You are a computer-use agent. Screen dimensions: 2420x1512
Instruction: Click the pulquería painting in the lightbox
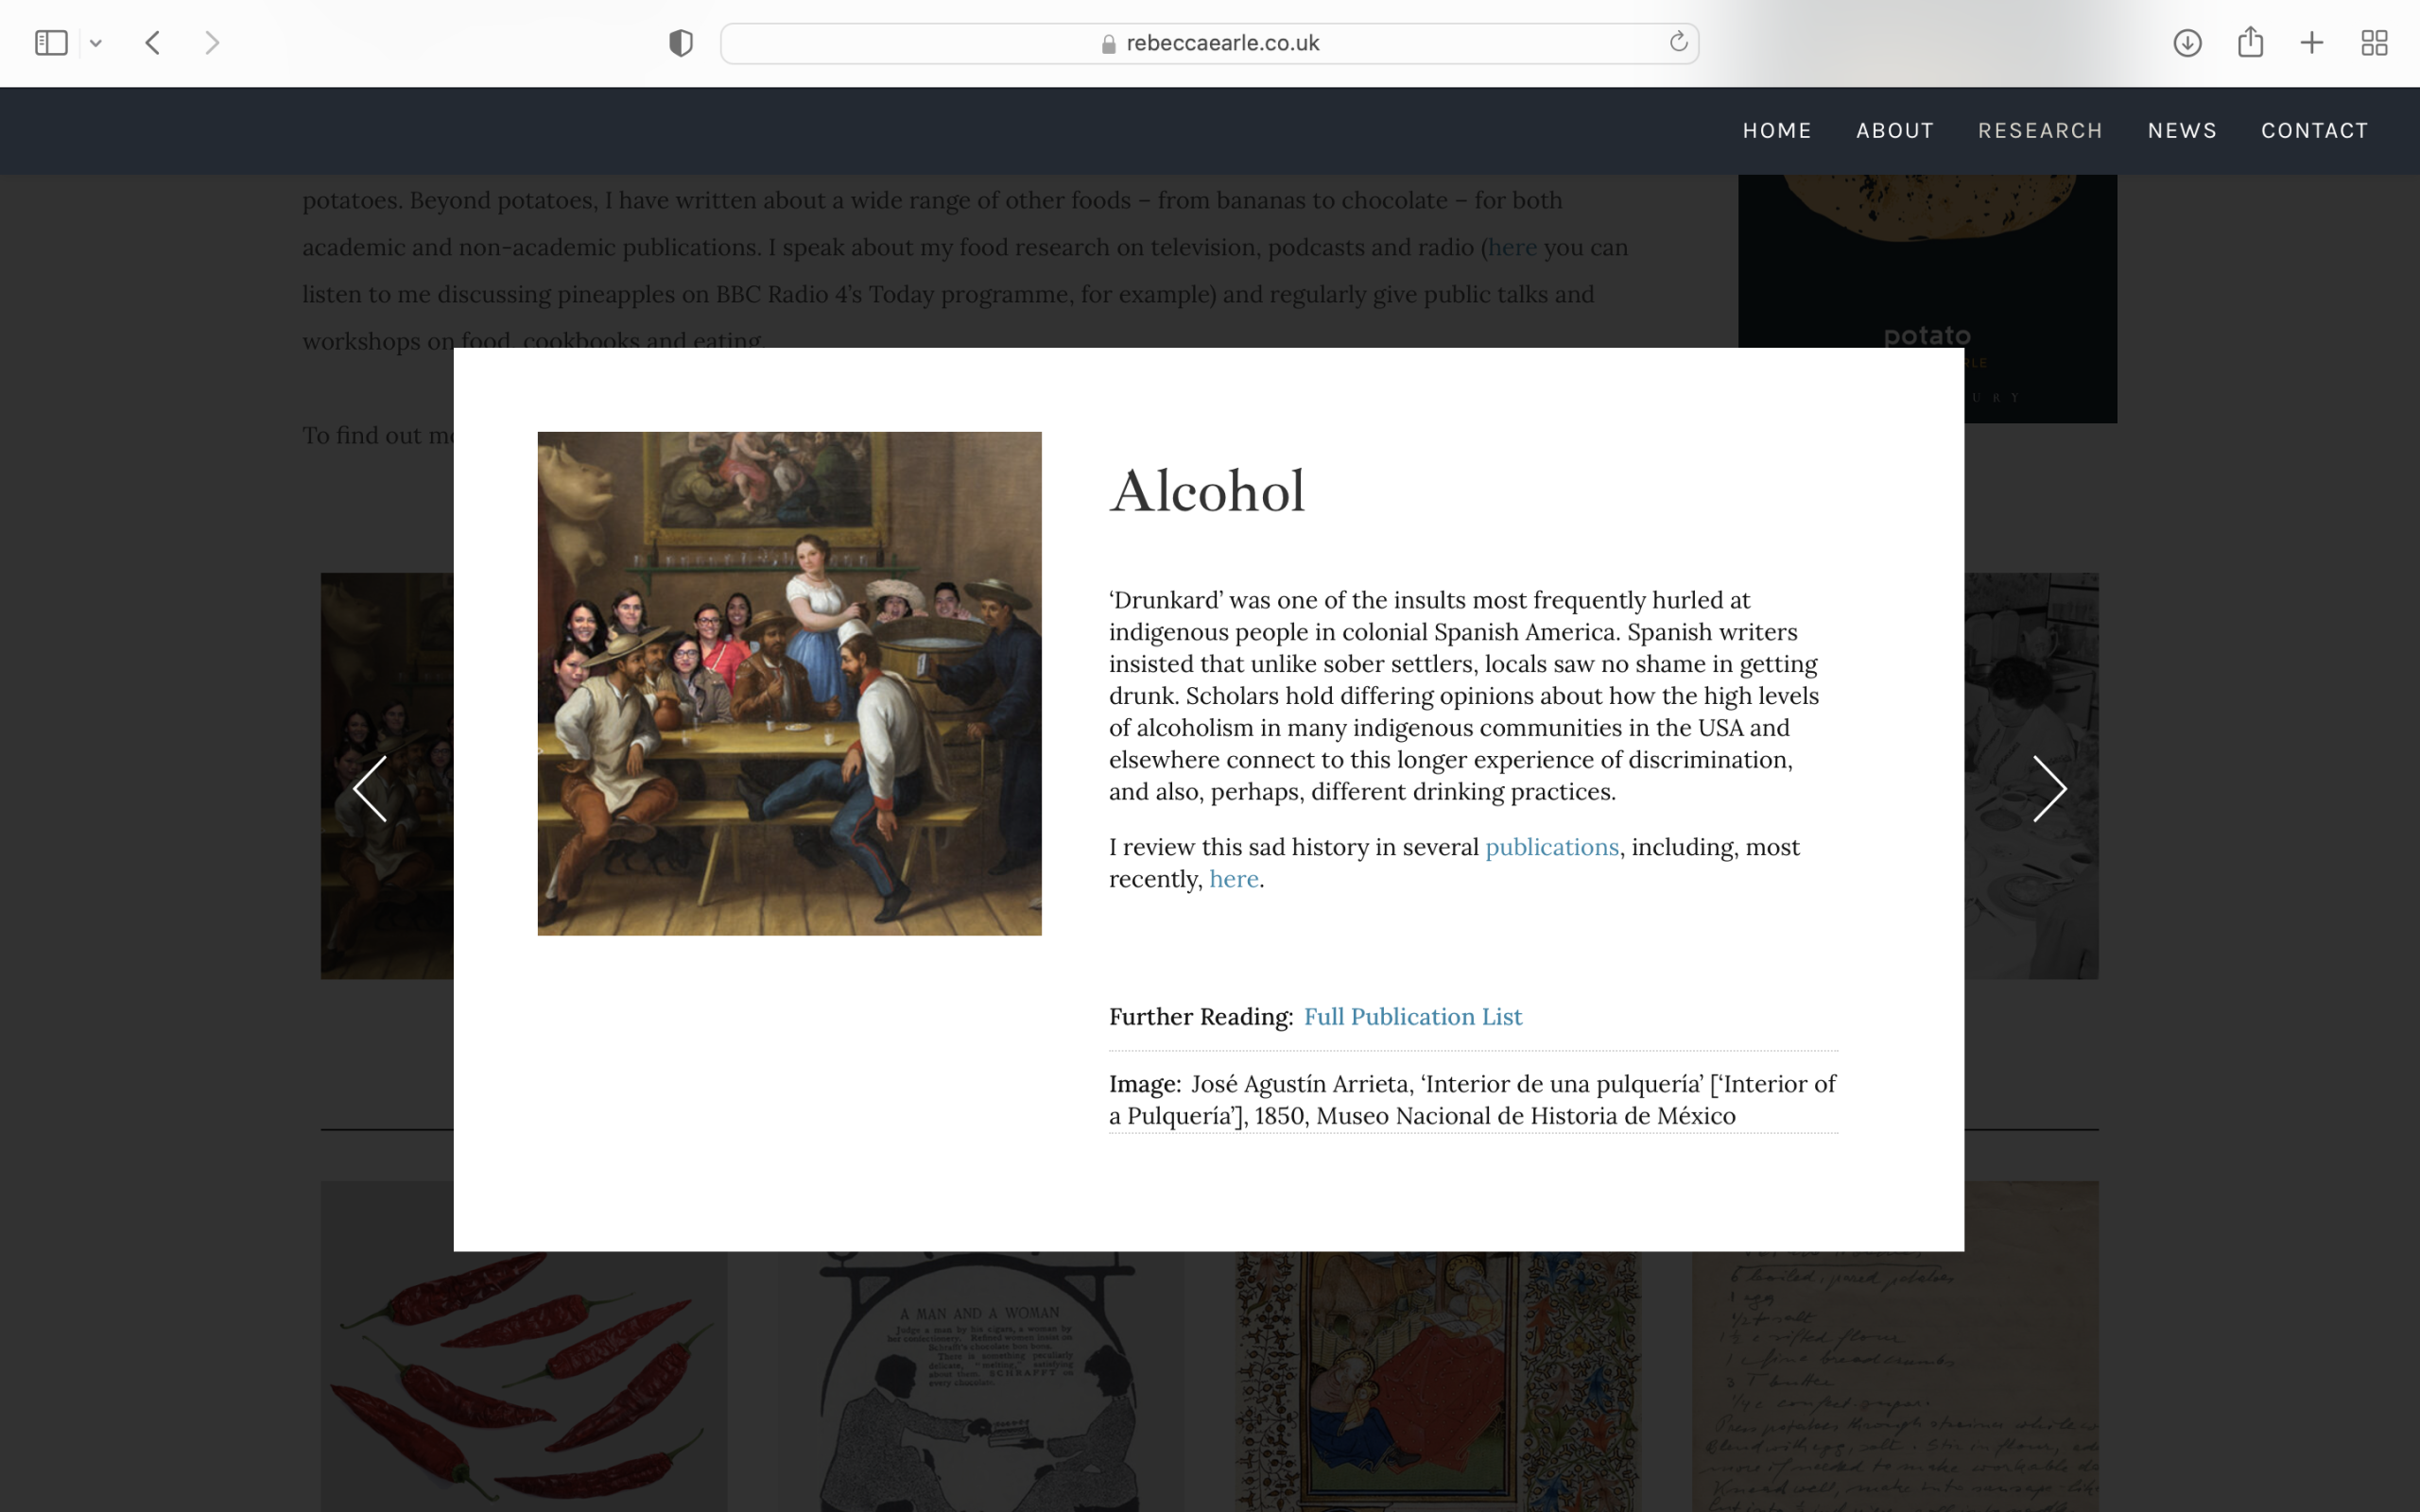coord(789,684)
